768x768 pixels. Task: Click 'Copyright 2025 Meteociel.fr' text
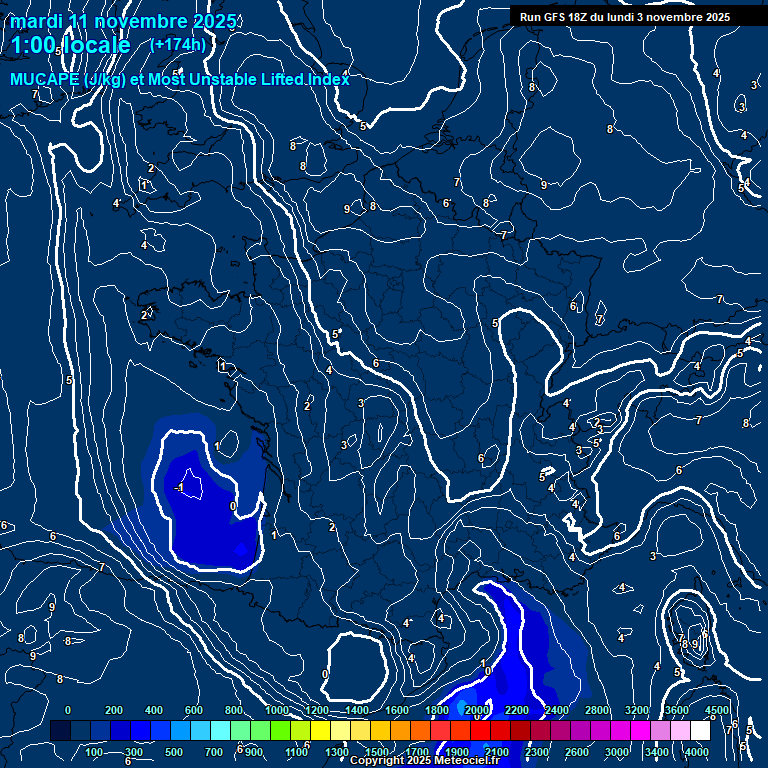(x=425, y=760)
